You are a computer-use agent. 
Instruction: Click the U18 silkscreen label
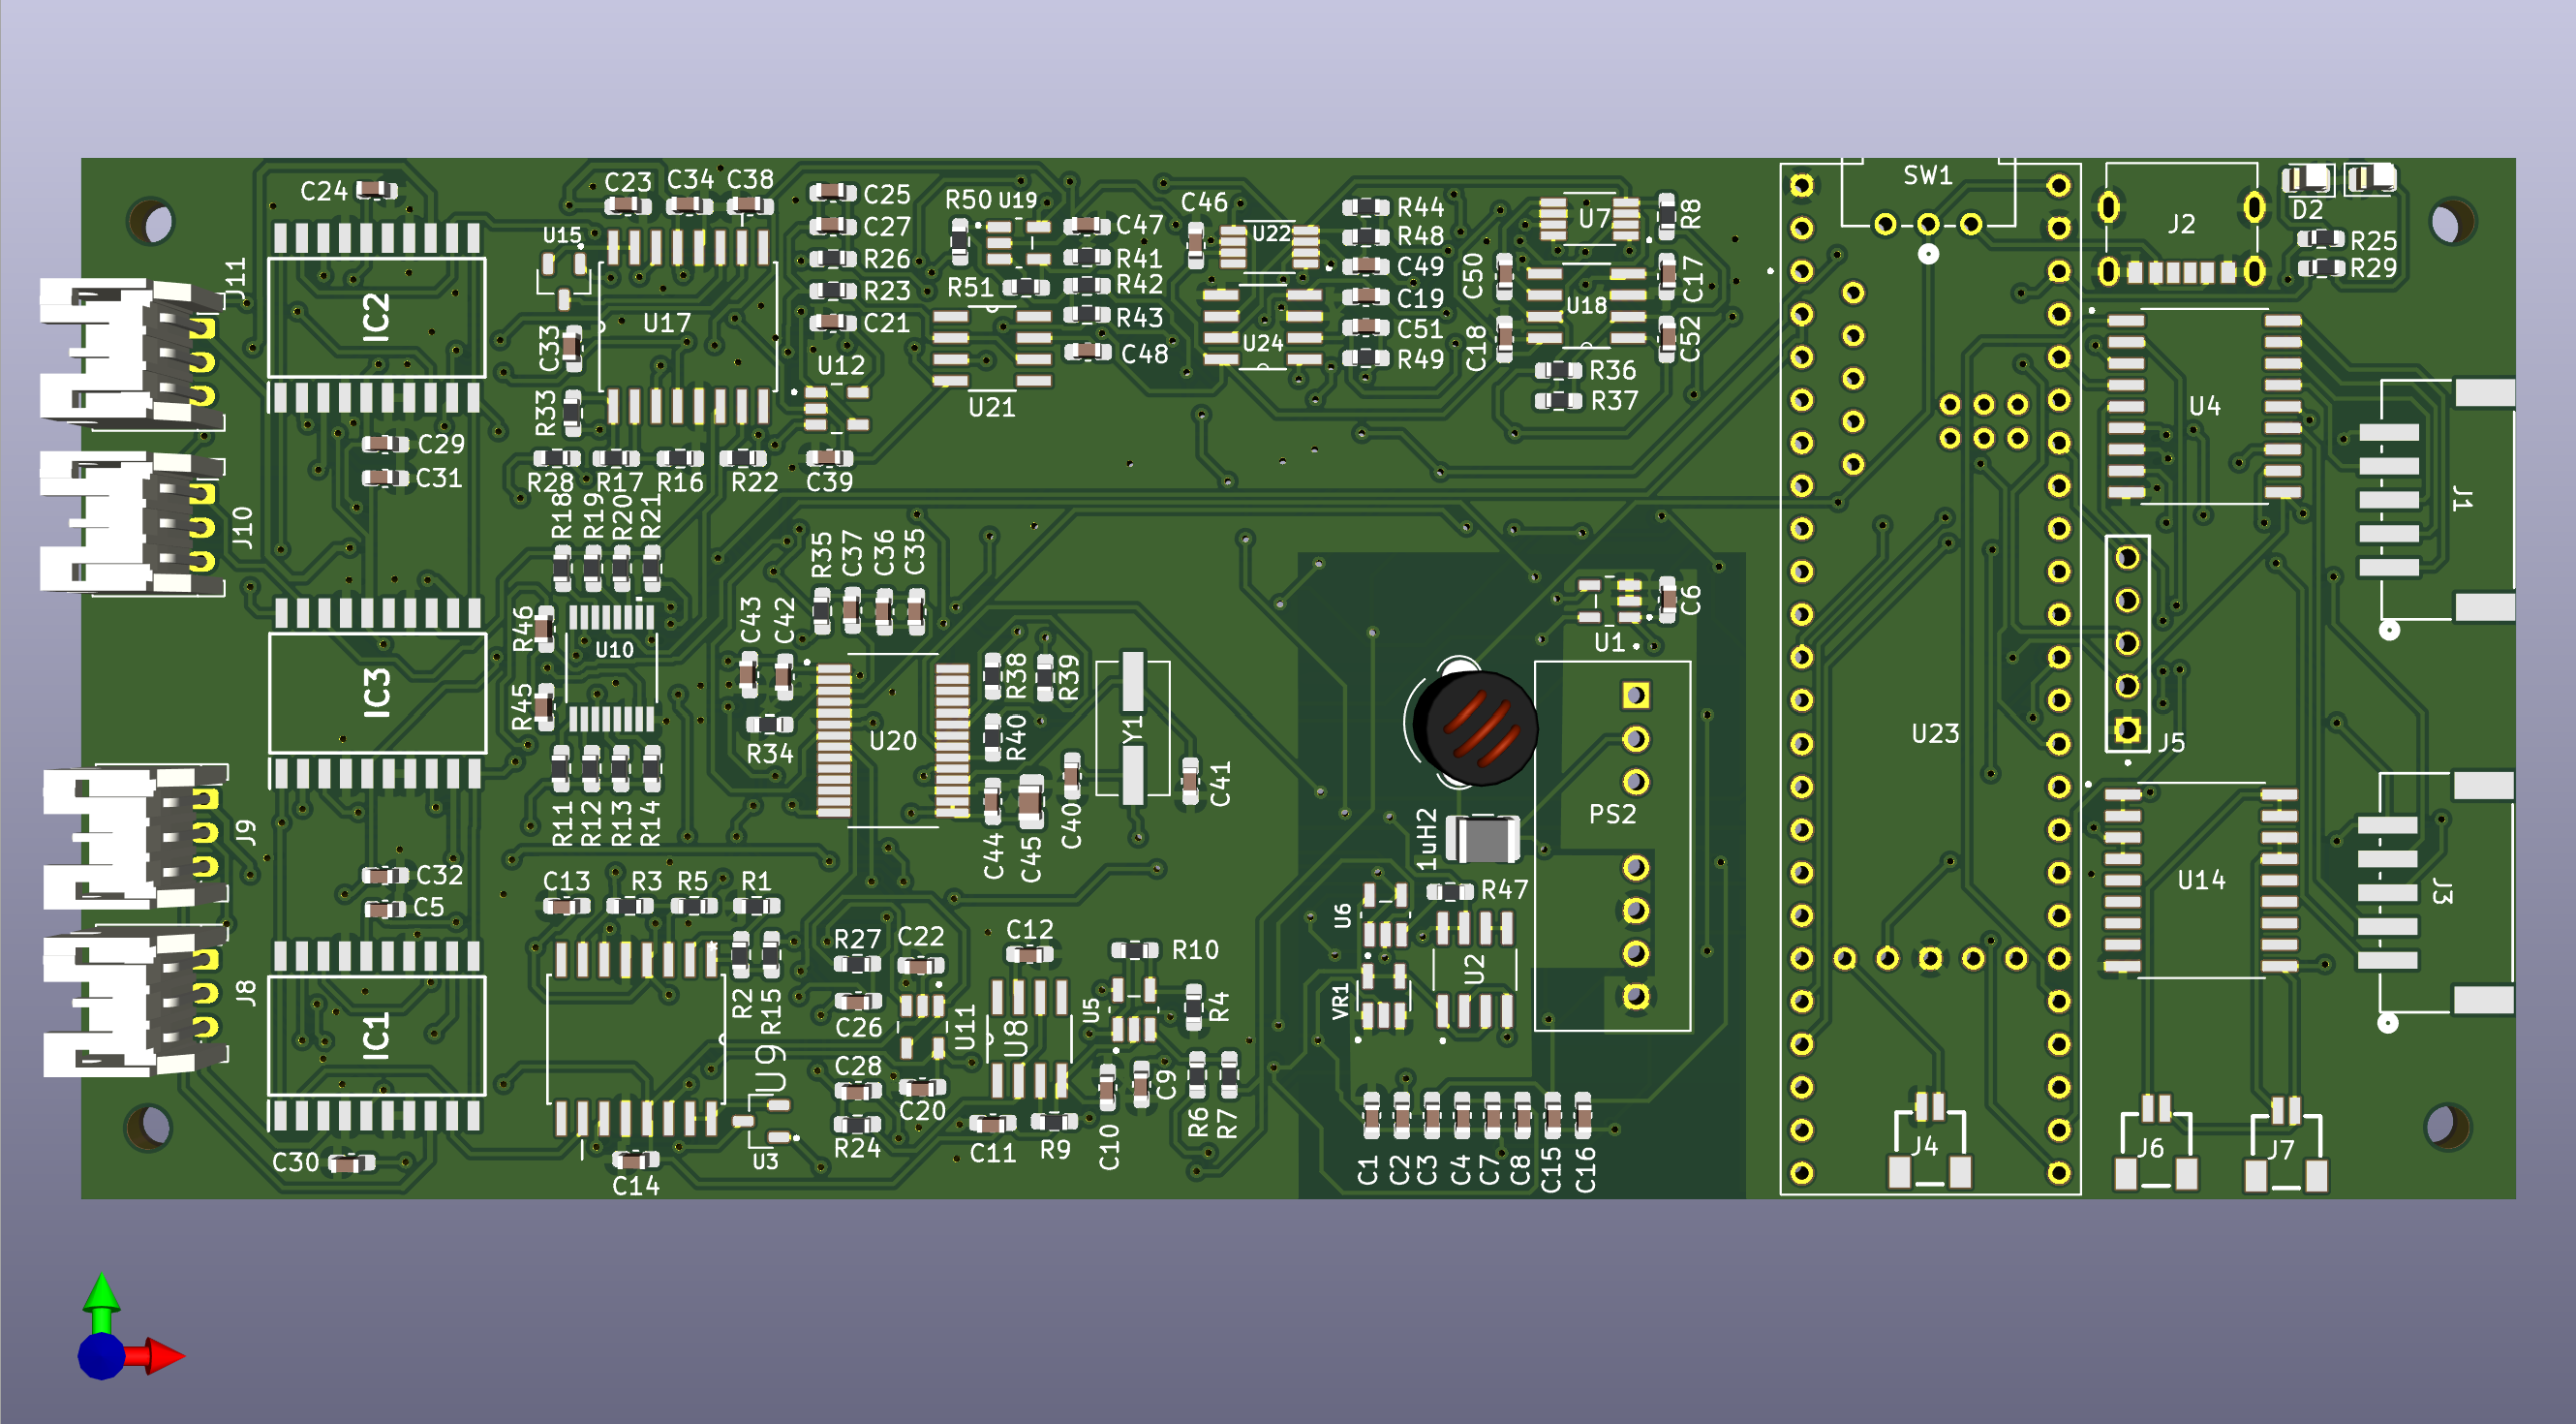1586,305
